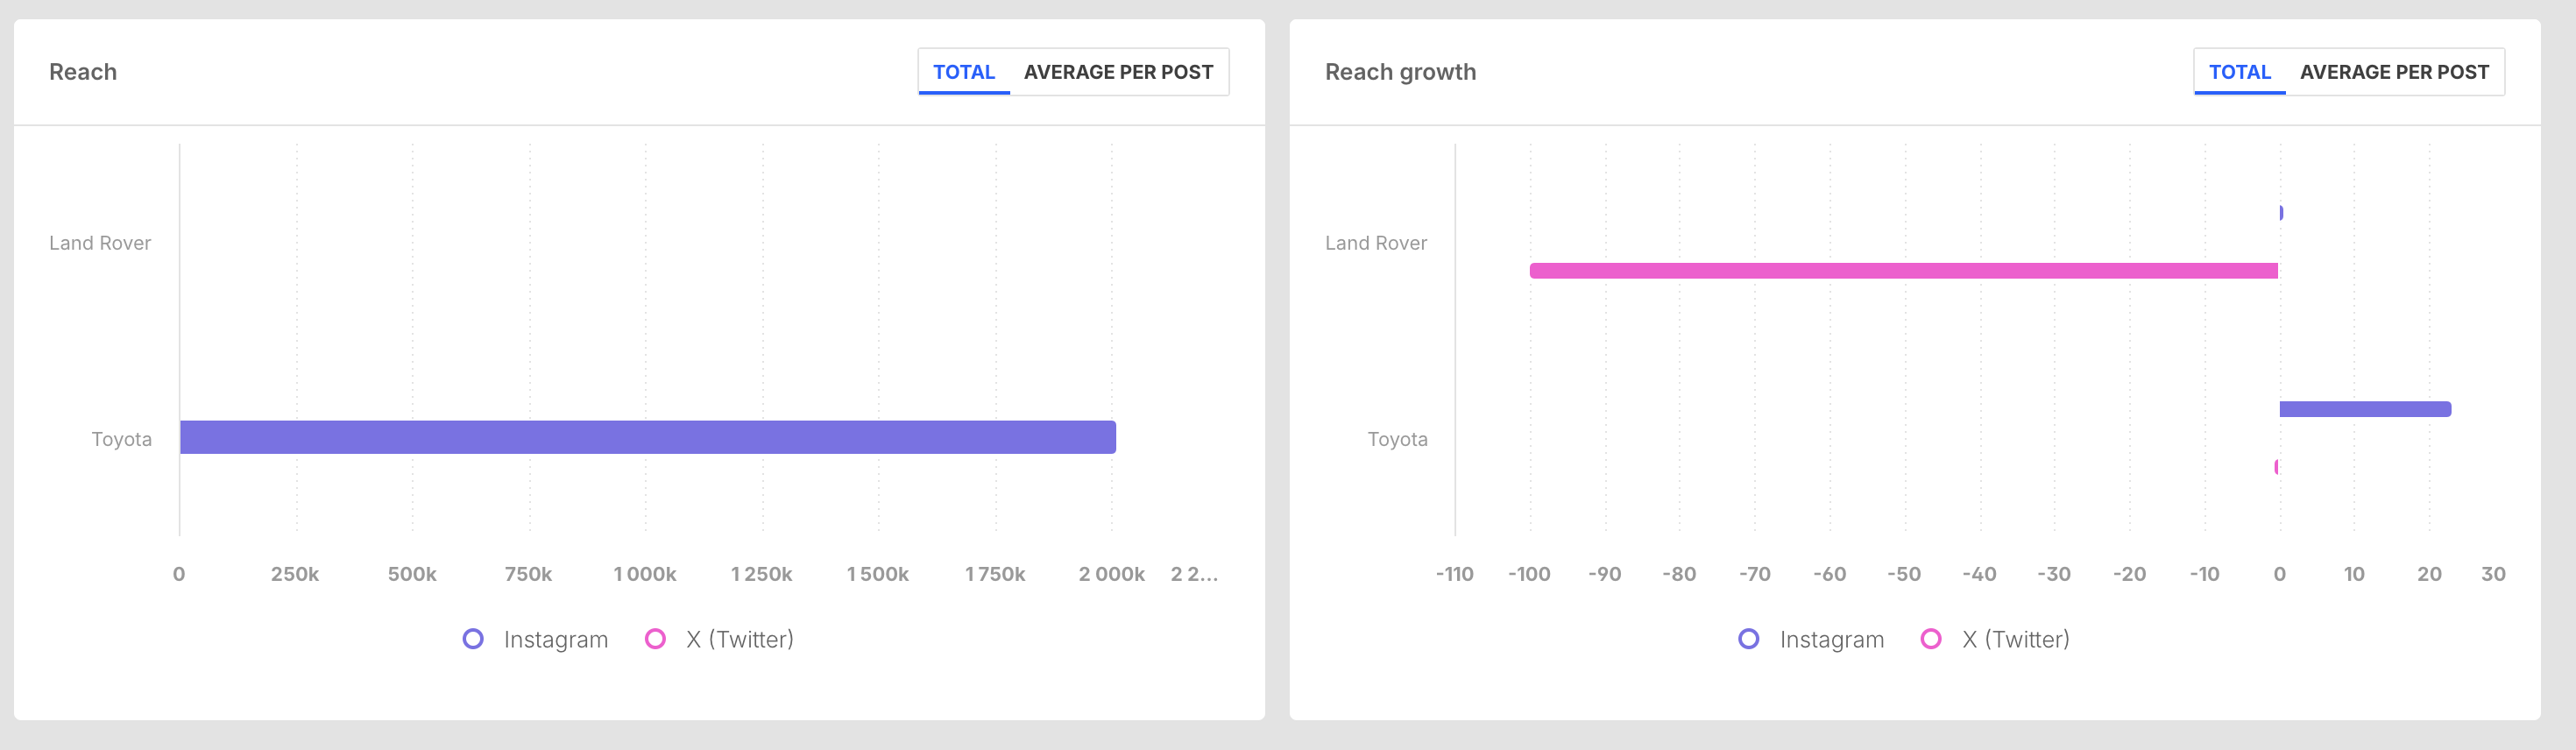
Task: Click X (Twitter) legend text in Reach growth
Action: point(2016,639)
